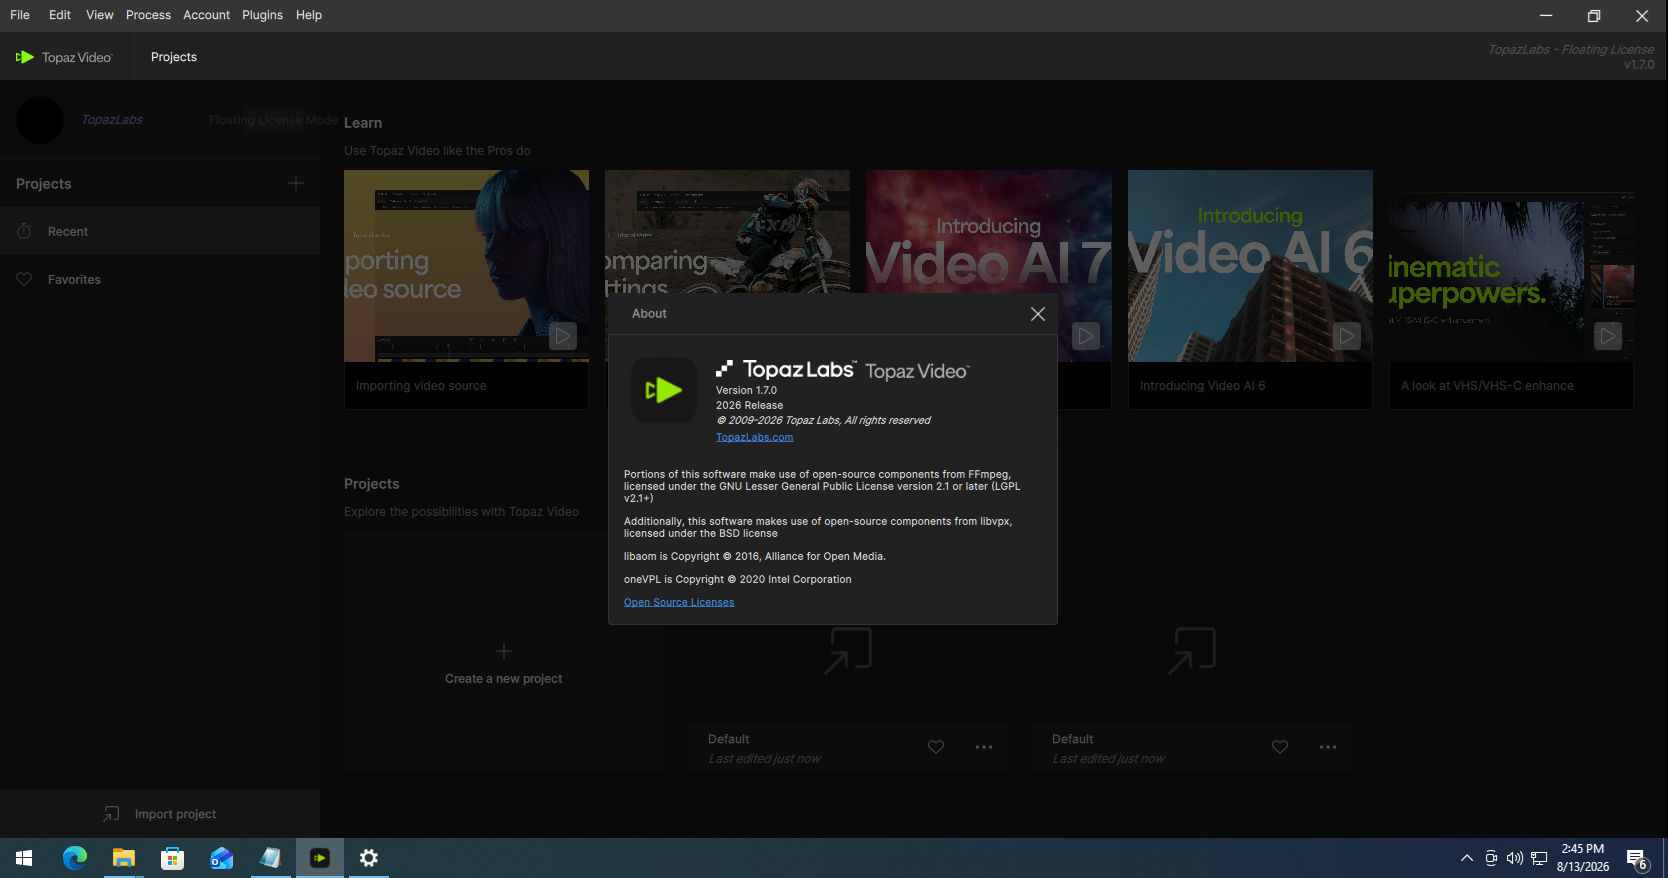The width and height of the screenshot is (1668, 878).
Task: Click the libaom copyright line
Action: coord(755,557)
